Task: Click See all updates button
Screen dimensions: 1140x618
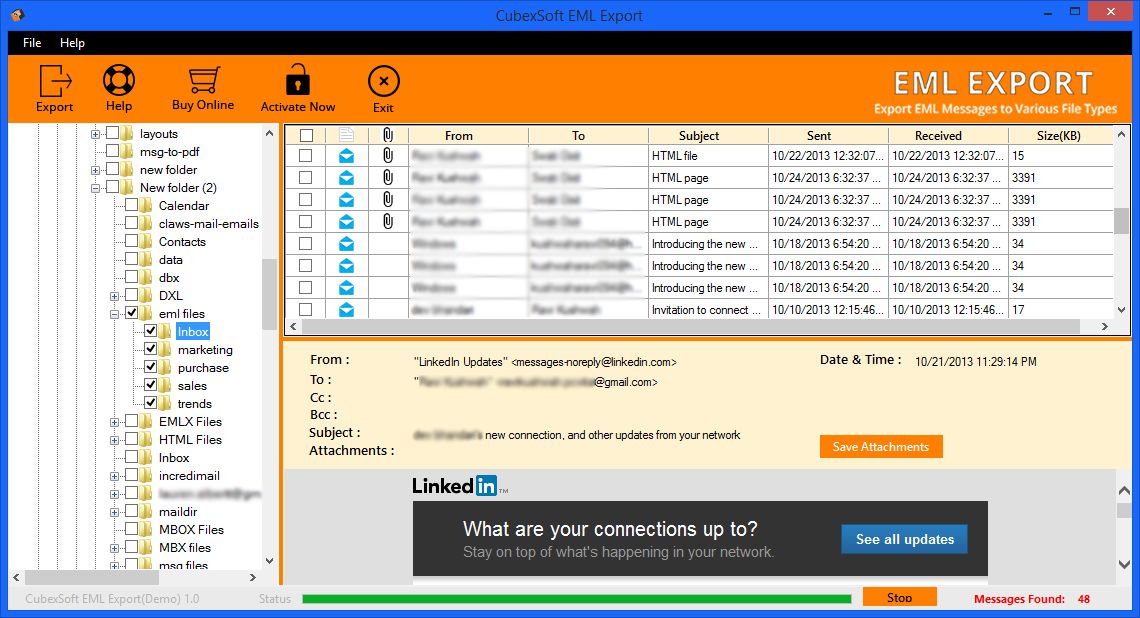Action: [904, 539]
